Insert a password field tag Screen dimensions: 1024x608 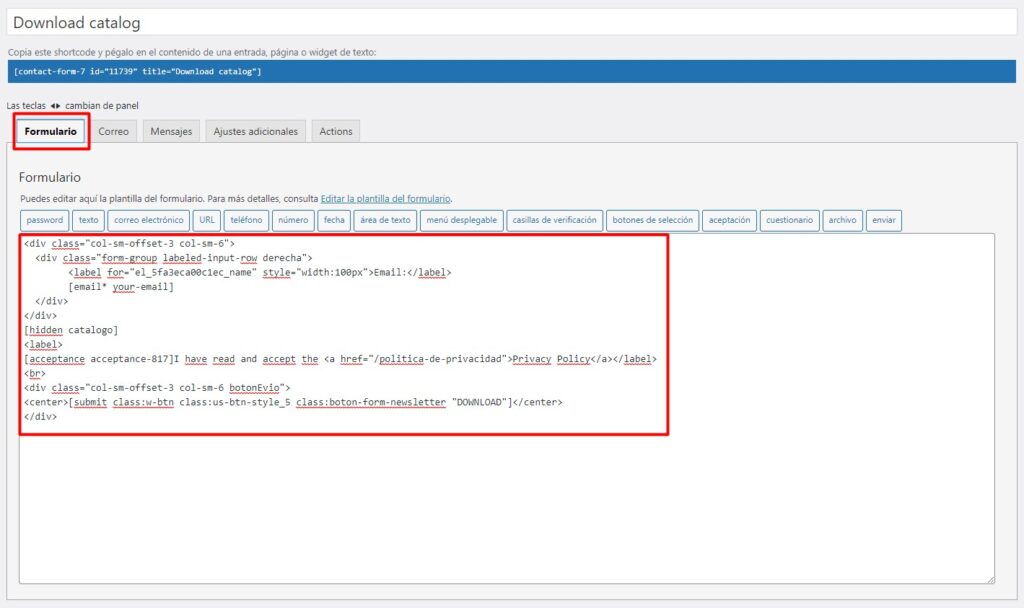45,220
